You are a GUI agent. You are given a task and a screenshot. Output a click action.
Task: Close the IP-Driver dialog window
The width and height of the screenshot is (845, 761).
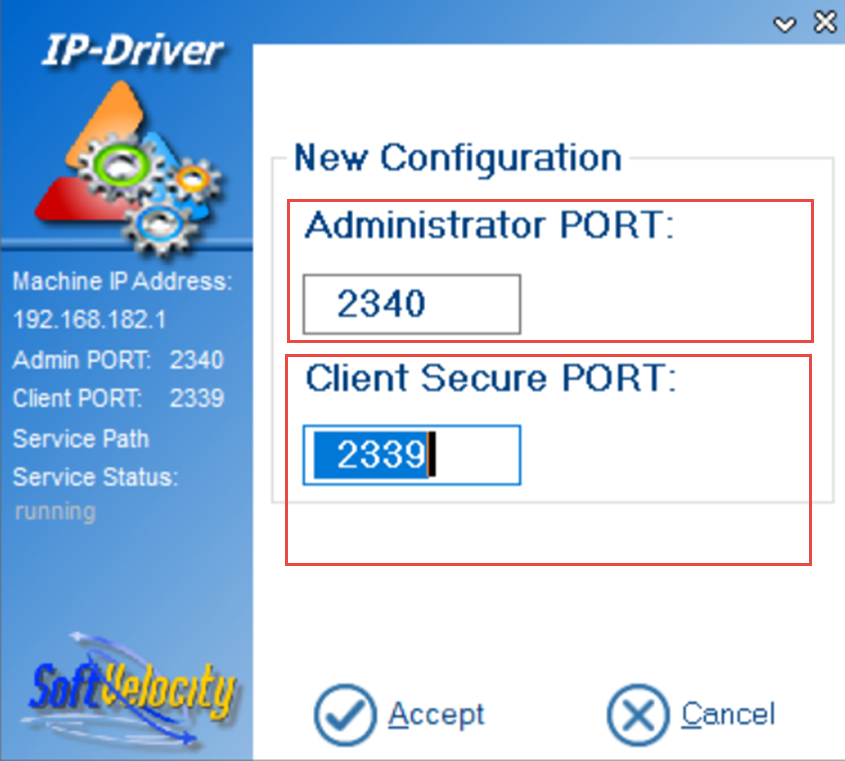824,22
